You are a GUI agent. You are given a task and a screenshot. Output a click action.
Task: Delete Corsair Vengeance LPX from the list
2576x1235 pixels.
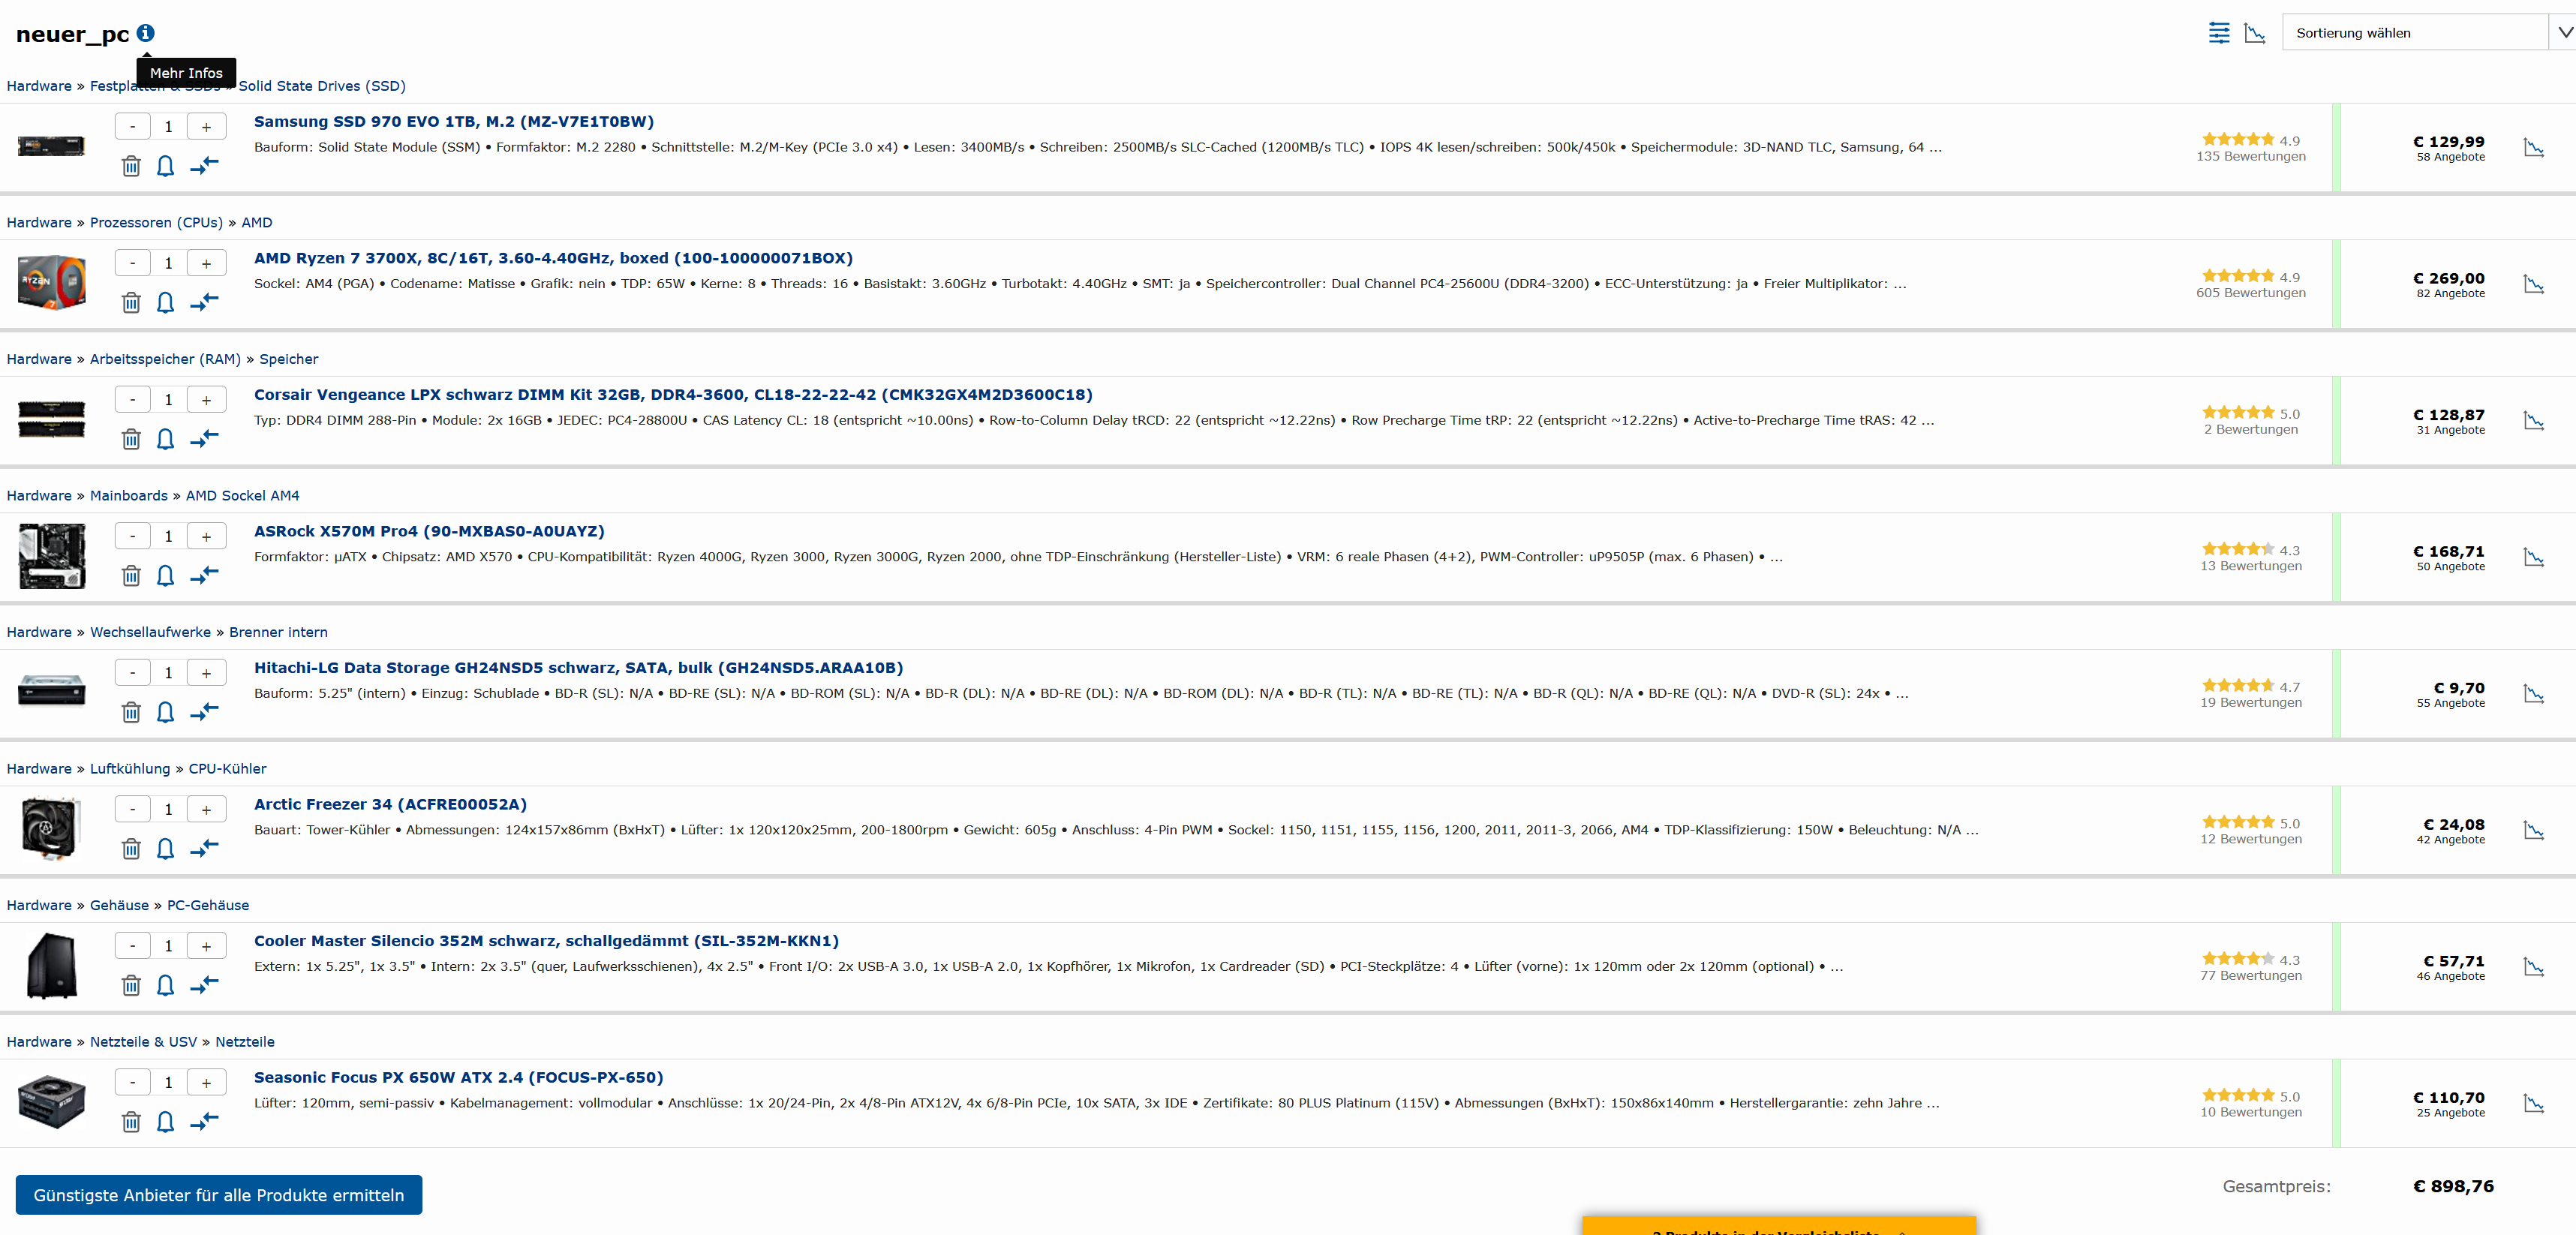(131, 439)
